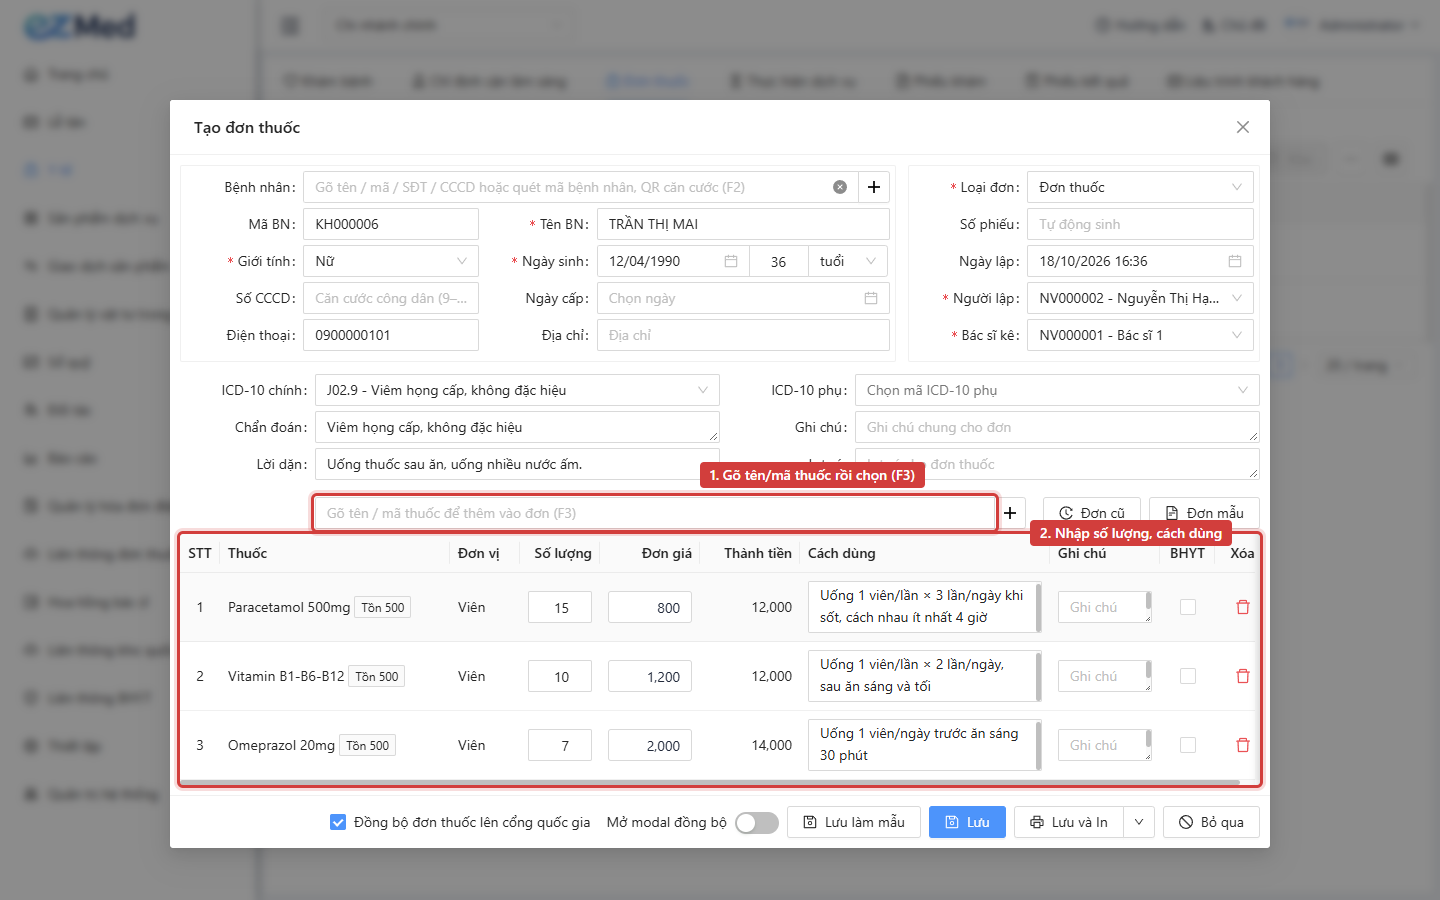Open the Bác sĩ kê dropdown
Image resolution: width=1440 pixels, height=900 pixels.
(x=1140, y=335)
